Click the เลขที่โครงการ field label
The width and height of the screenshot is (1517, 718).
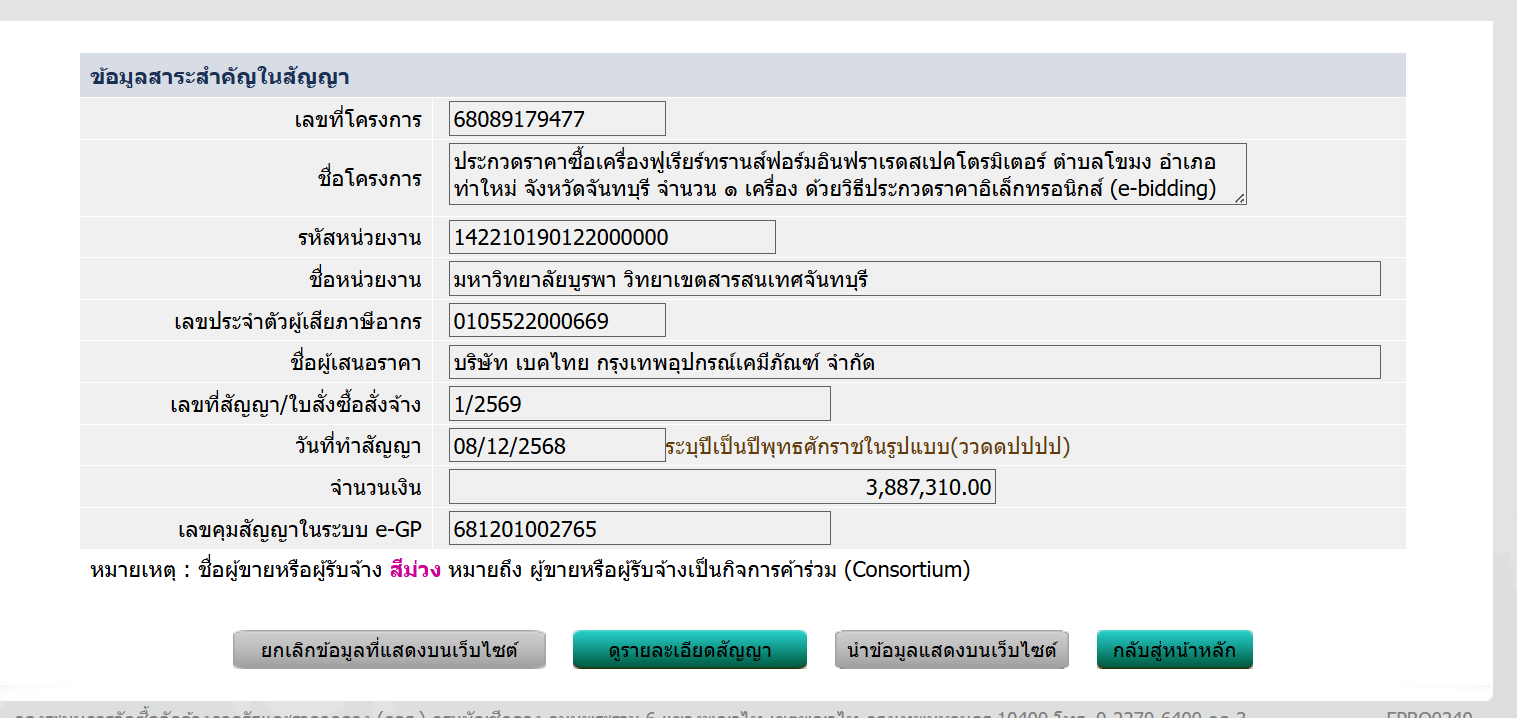[357, 120]
